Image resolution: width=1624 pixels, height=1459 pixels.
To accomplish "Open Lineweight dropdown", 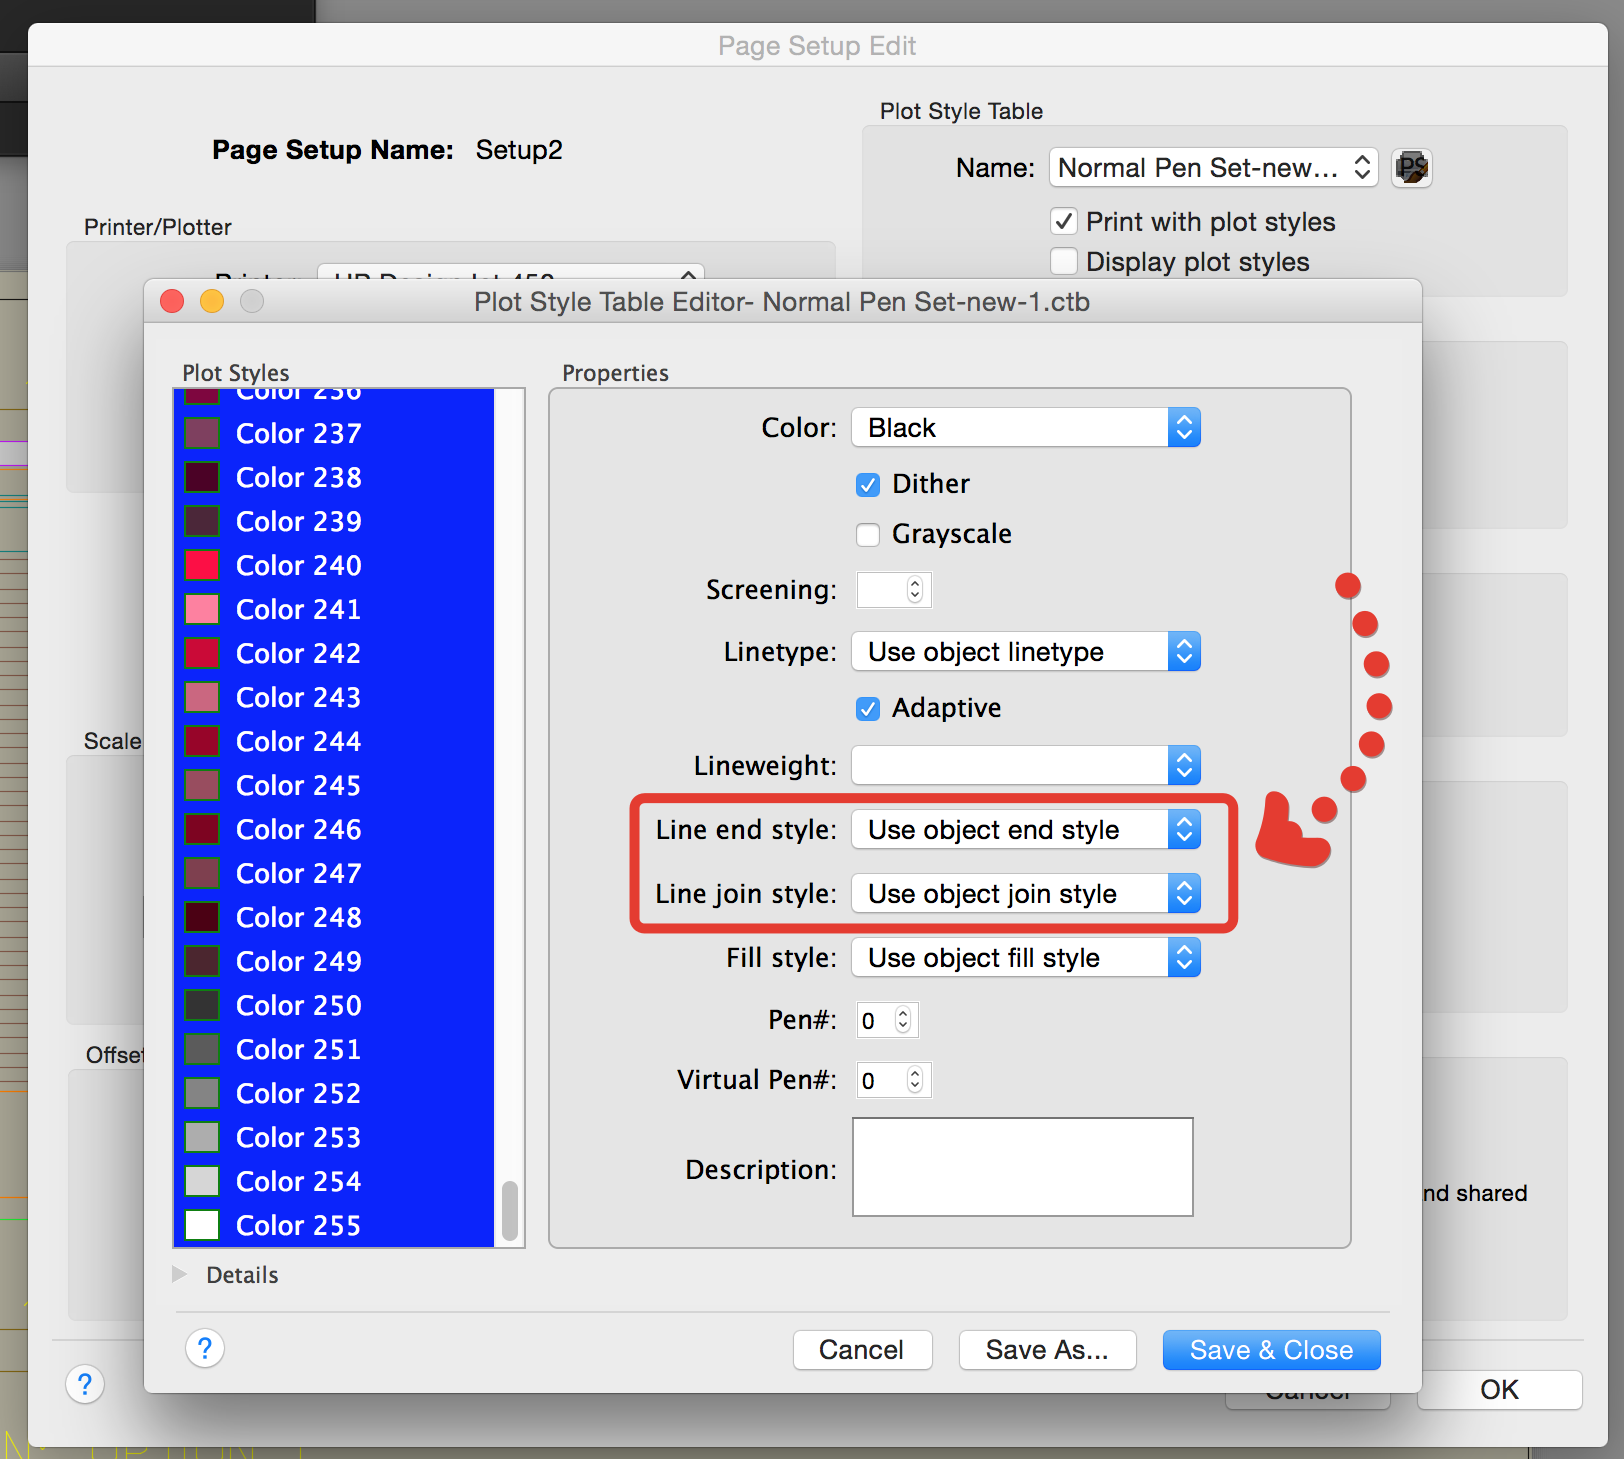I will 1026,766.
